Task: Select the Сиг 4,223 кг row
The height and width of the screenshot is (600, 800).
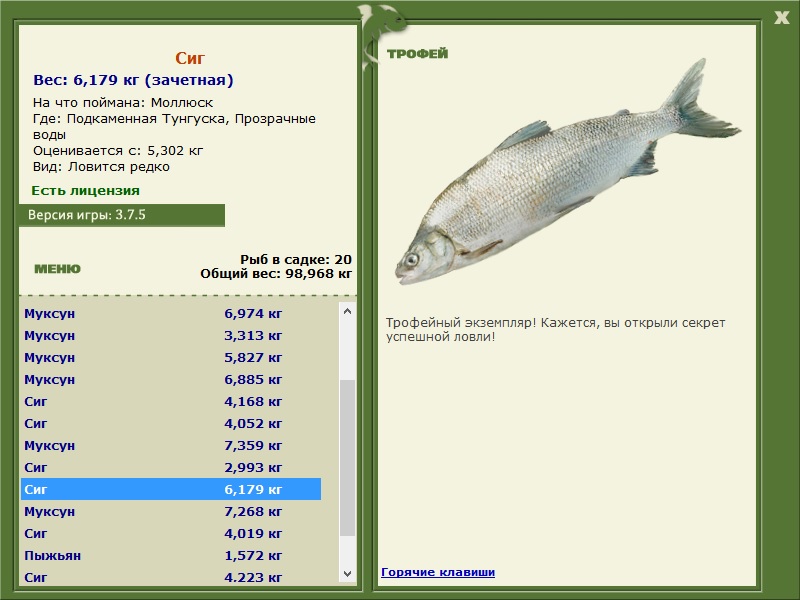Action: click(171, 577)
